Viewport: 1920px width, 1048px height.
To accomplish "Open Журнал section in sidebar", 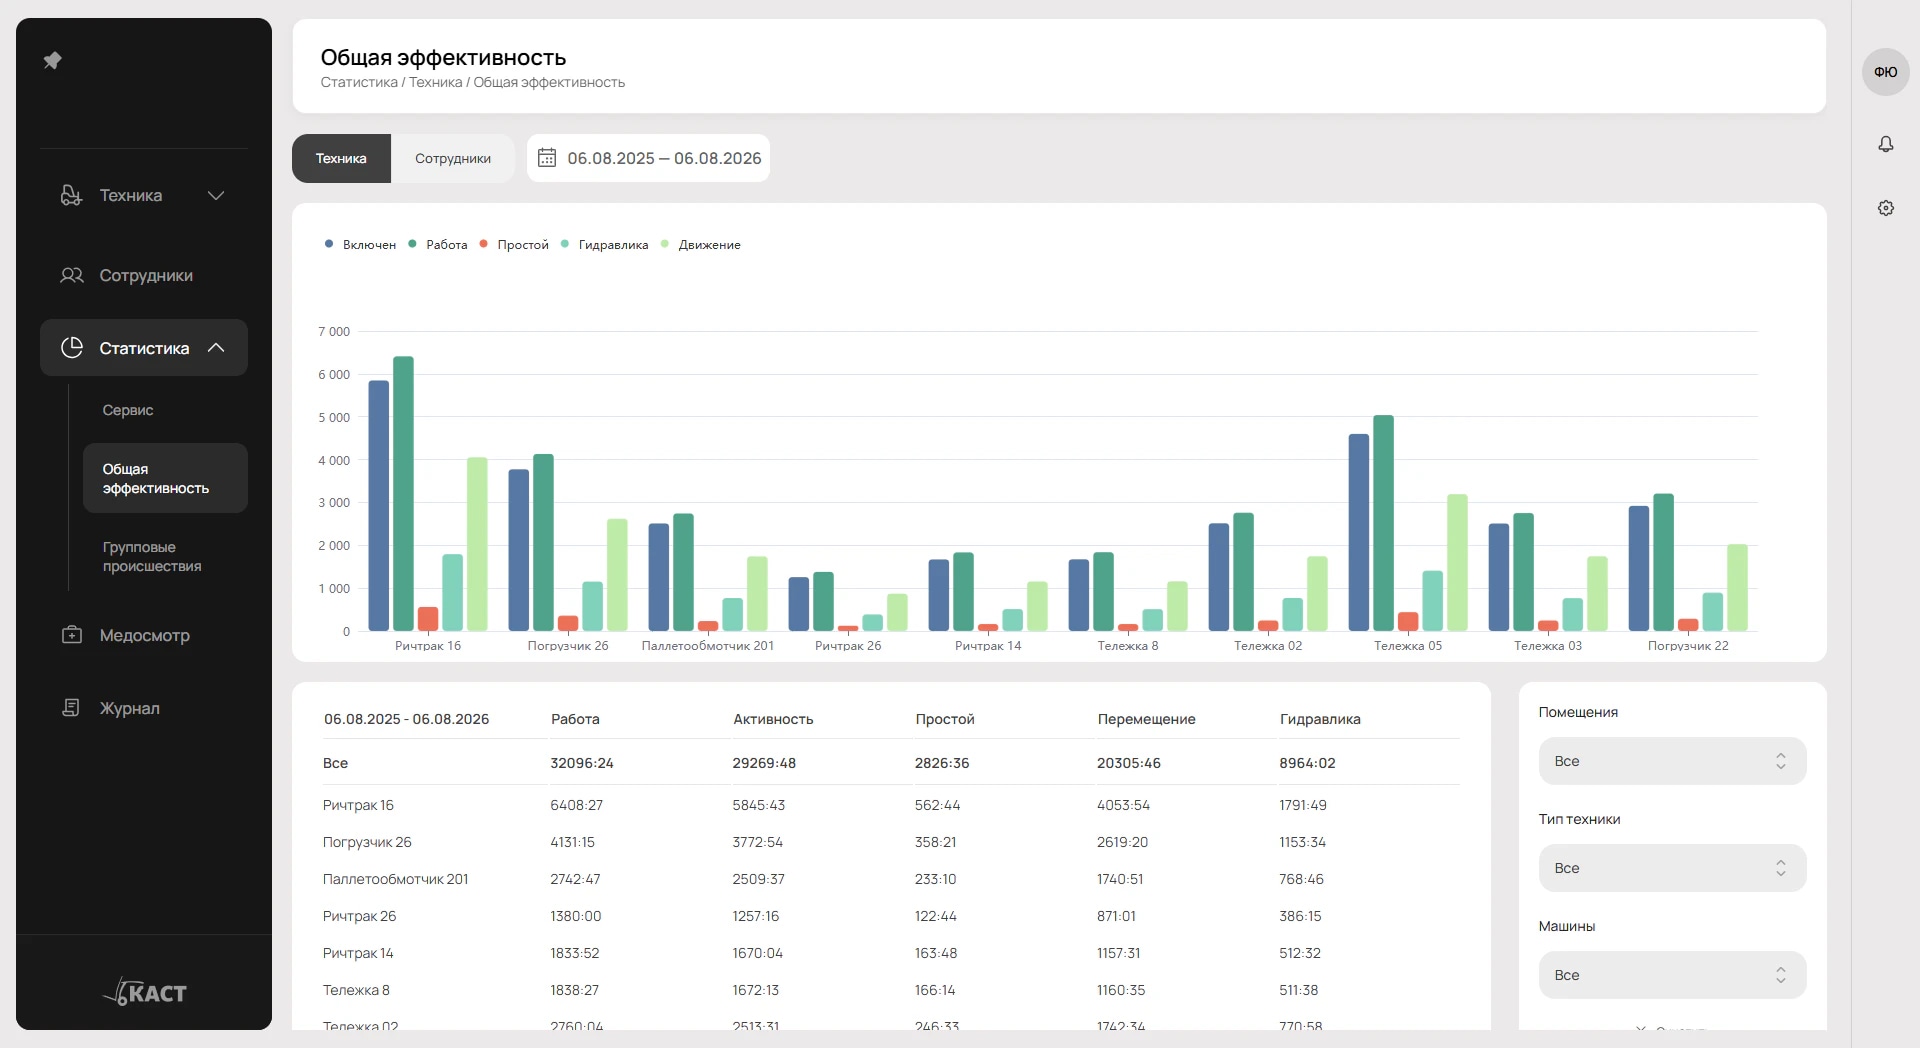I will (x=144, y=708).
